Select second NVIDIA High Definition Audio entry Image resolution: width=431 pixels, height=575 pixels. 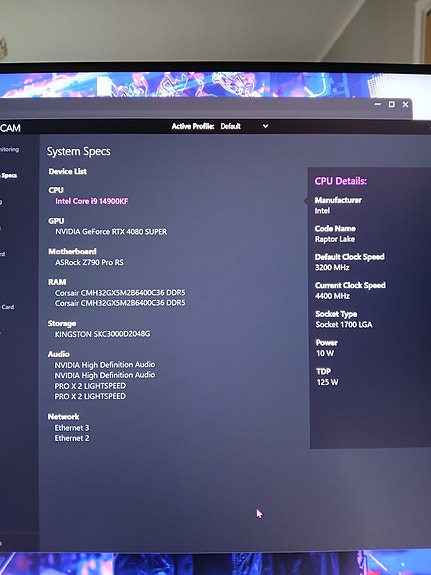(x=105, y=375)
